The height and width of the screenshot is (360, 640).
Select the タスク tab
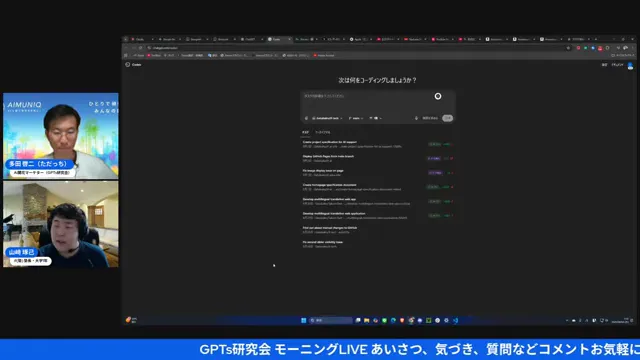[x=305, y=132]
